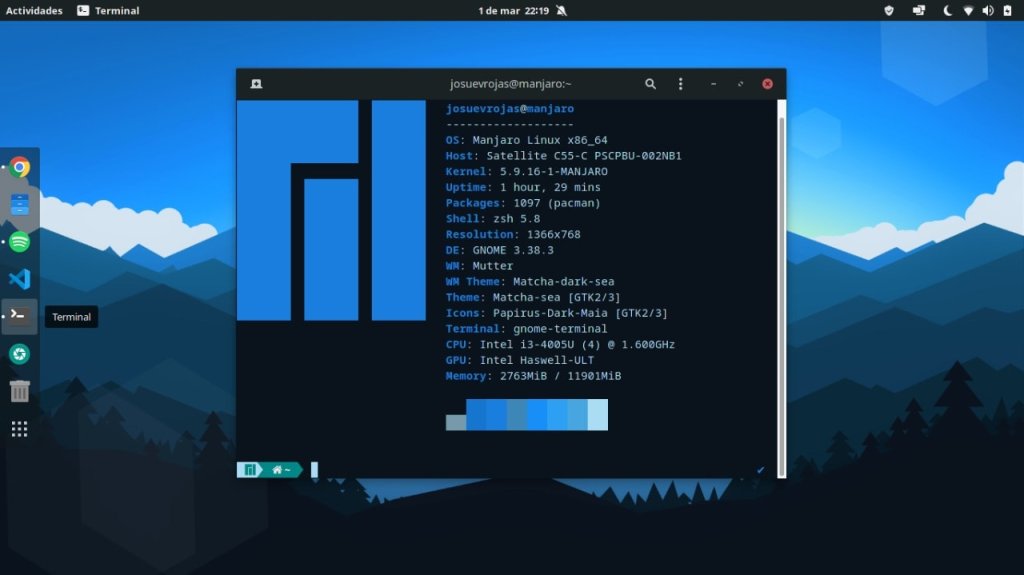Launch Visual Studio Code from dock
The height and width of the screenshot is (575, 1024).
20,279
